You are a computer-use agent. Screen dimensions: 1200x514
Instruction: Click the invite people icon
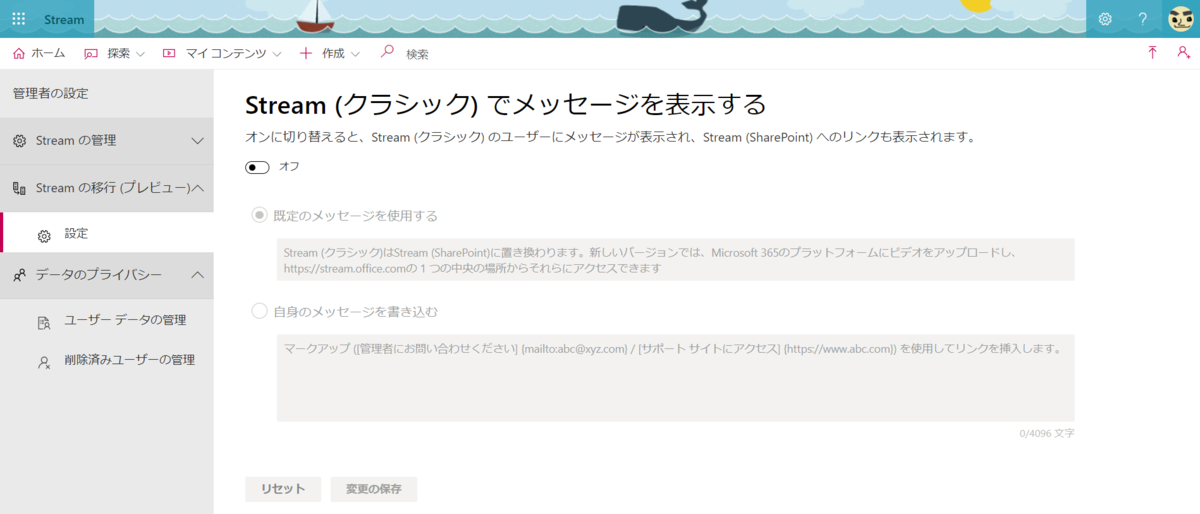(x=1183, y=53)
